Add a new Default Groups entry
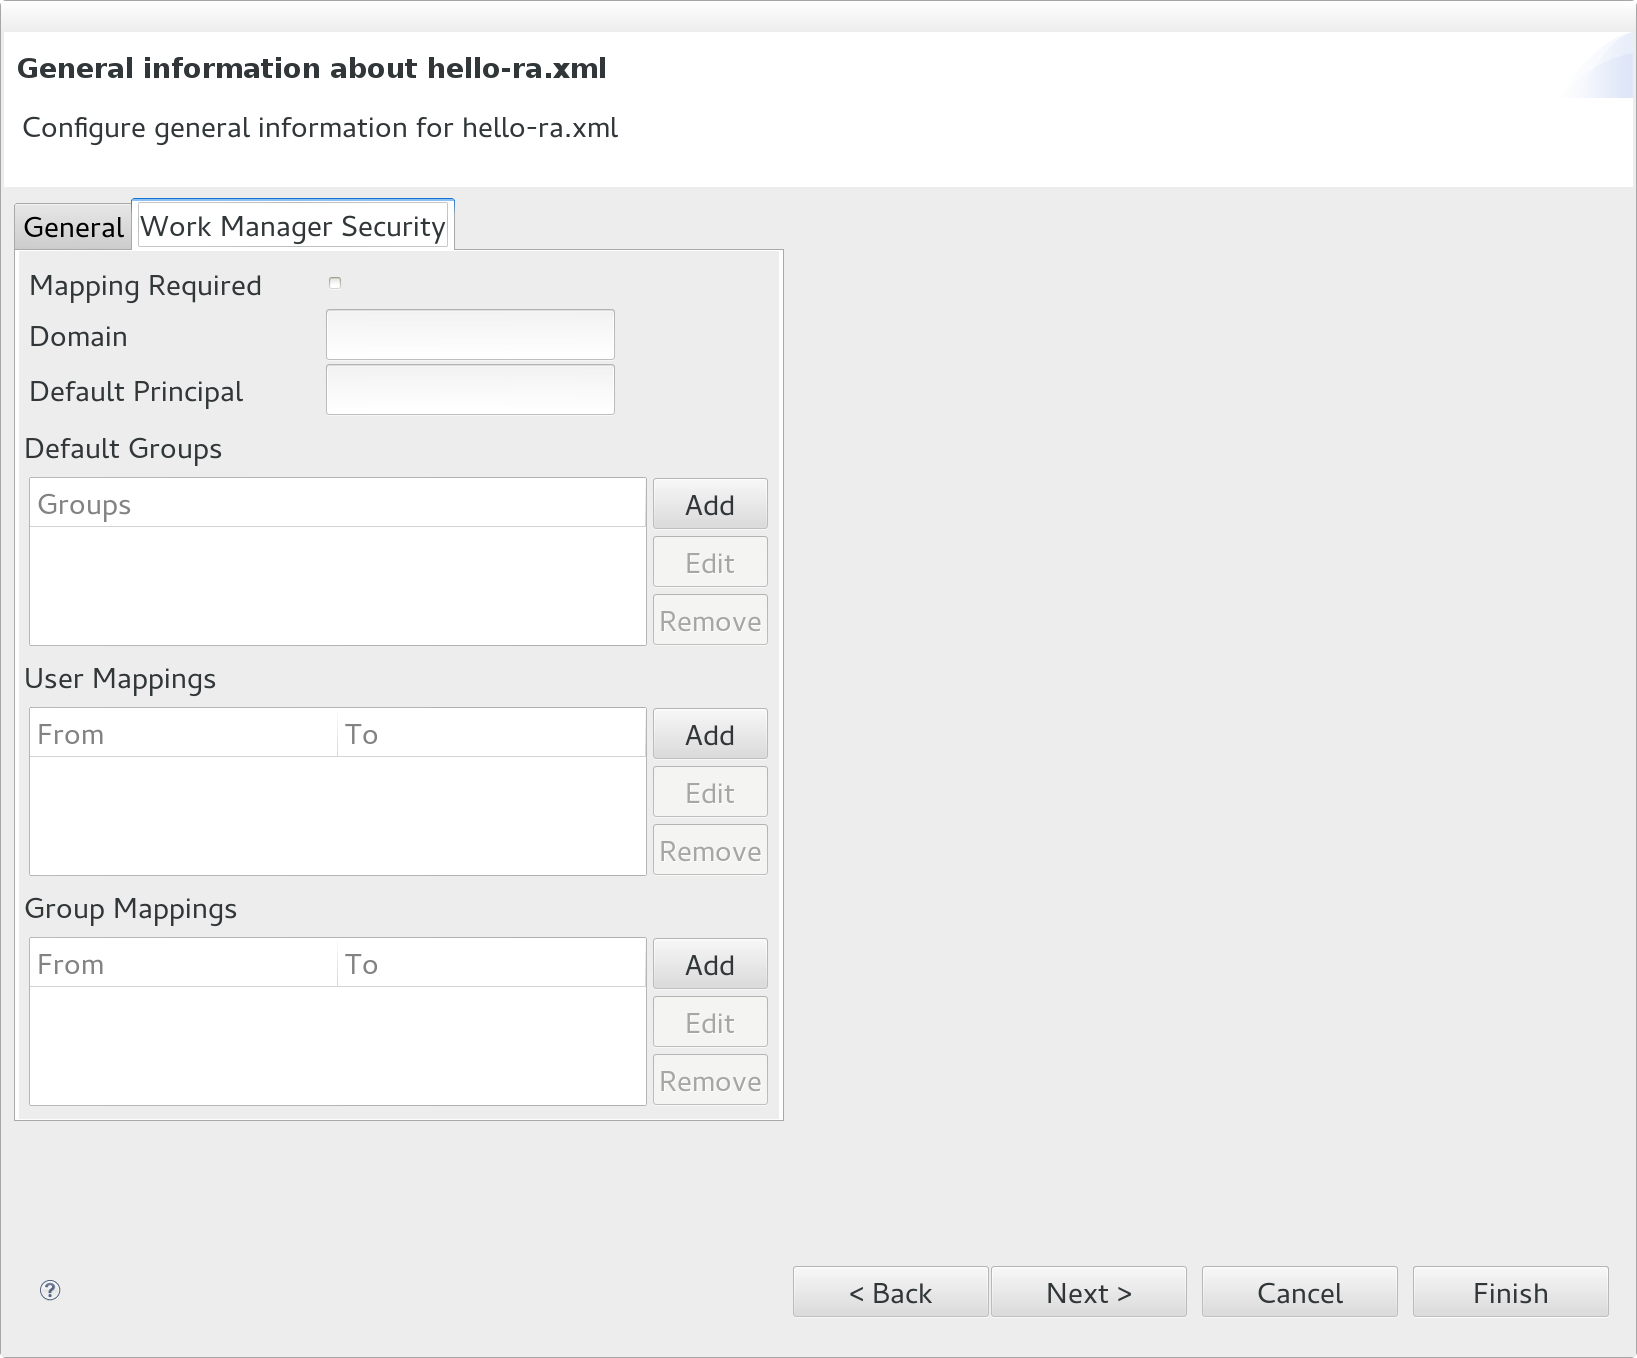 pos(709,505)
